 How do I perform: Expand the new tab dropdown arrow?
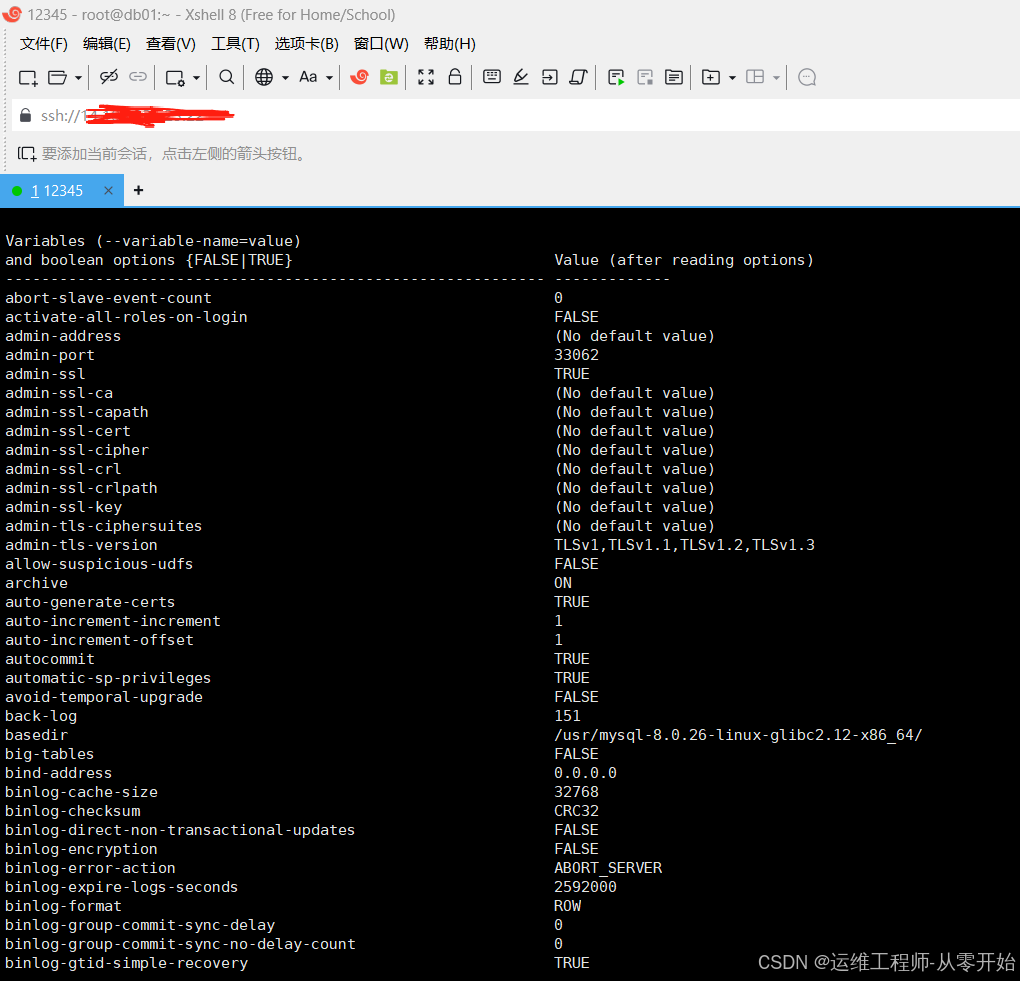click(731, 77)
